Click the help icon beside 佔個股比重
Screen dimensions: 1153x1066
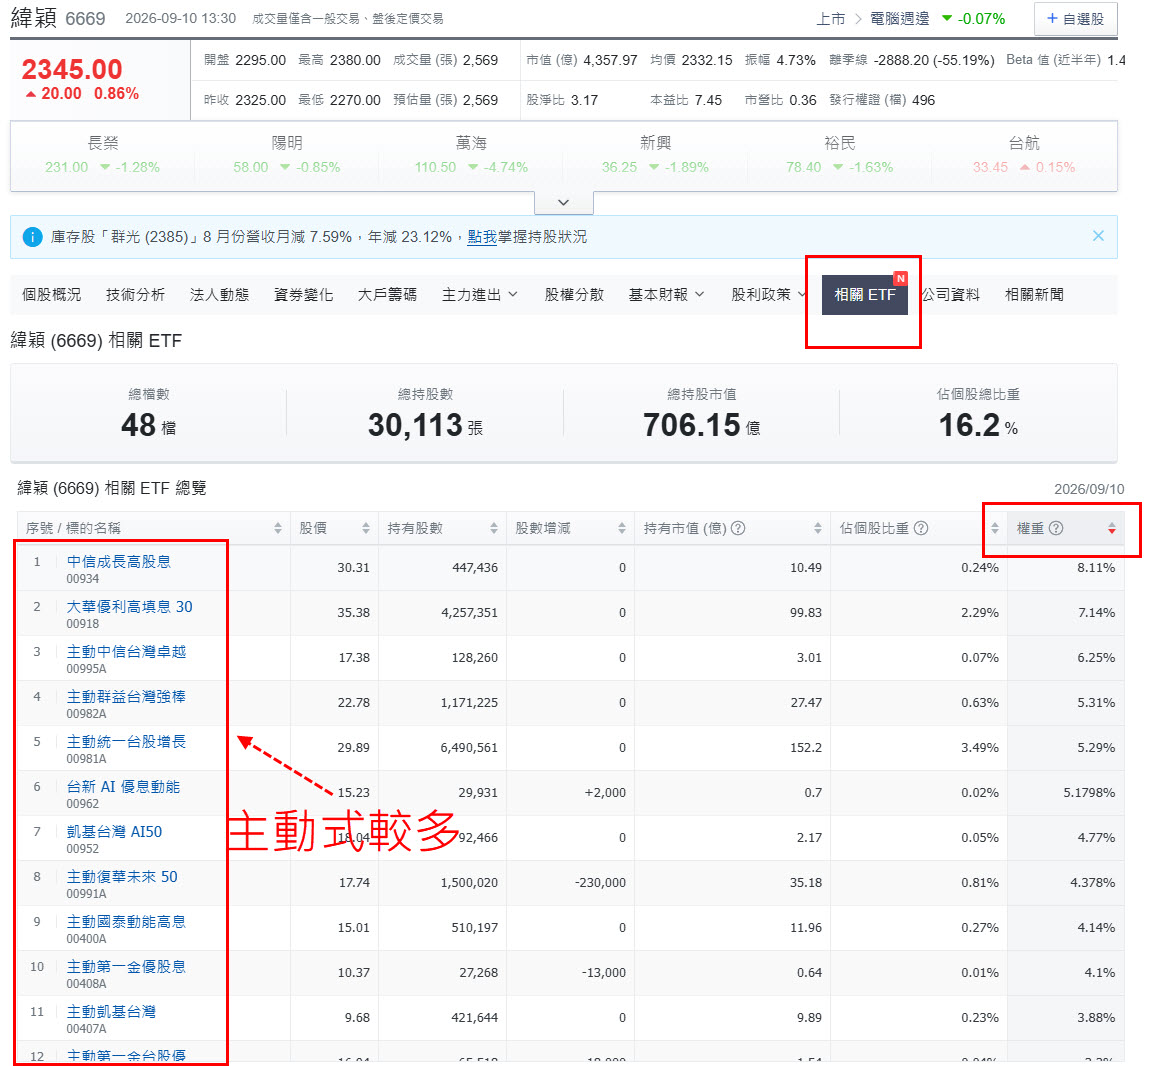921,528
